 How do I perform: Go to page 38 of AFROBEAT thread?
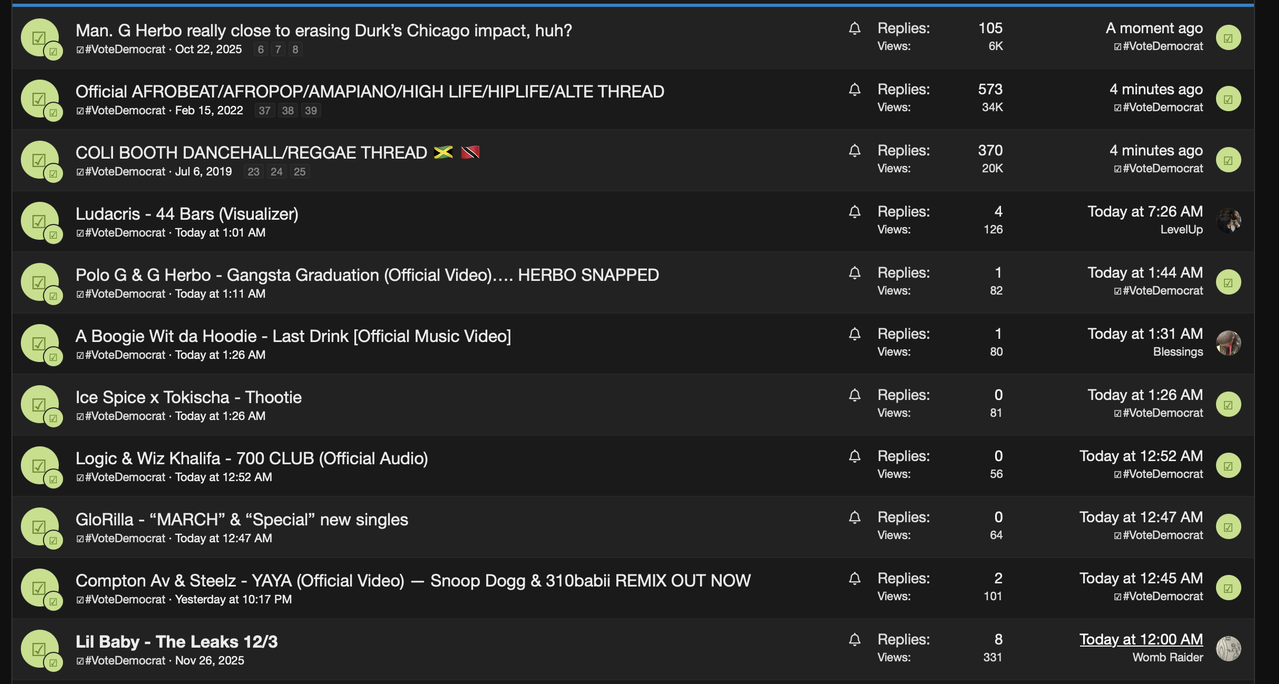pyautogui.click(x=288, y=110)
